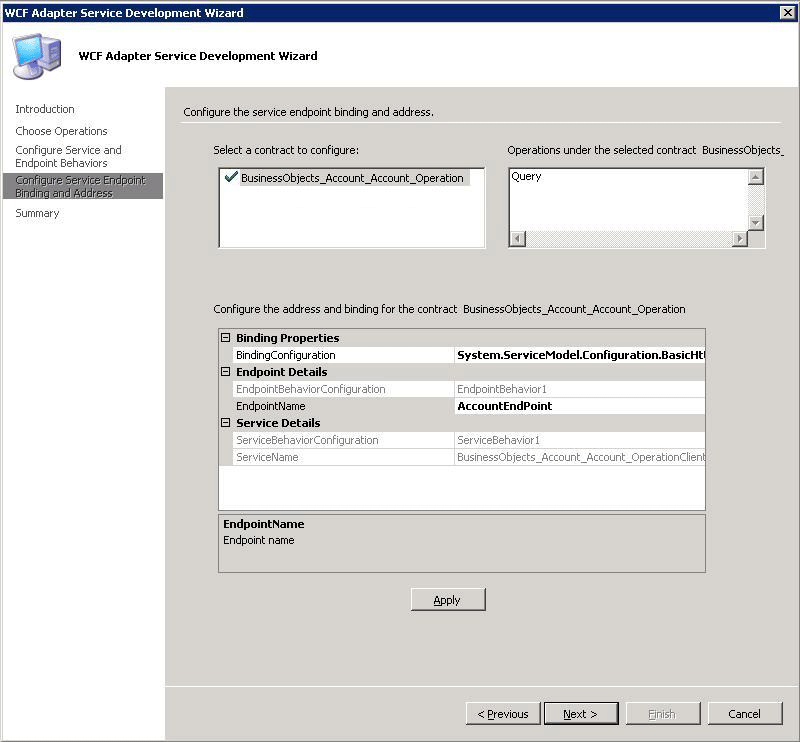Click the Apply button
800x742 pixels.
point(448,600)
